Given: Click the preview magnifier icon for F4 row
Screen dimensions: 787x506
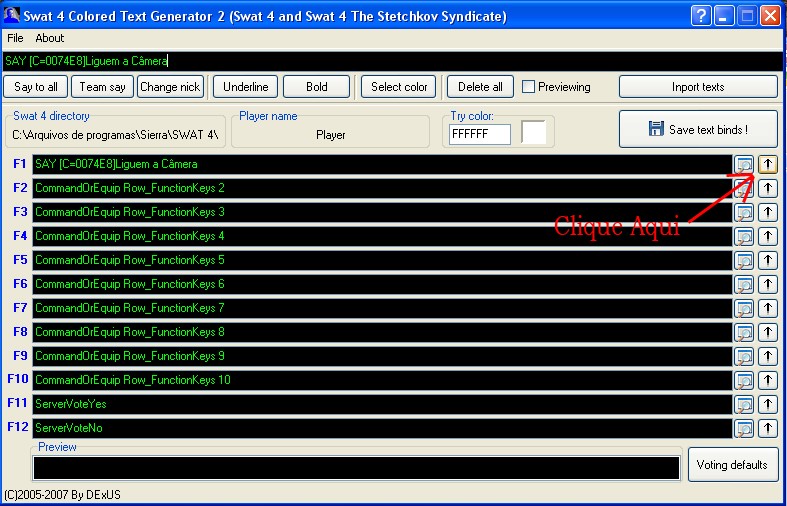Looking at the screenshot, I should (x=744, y=236).
